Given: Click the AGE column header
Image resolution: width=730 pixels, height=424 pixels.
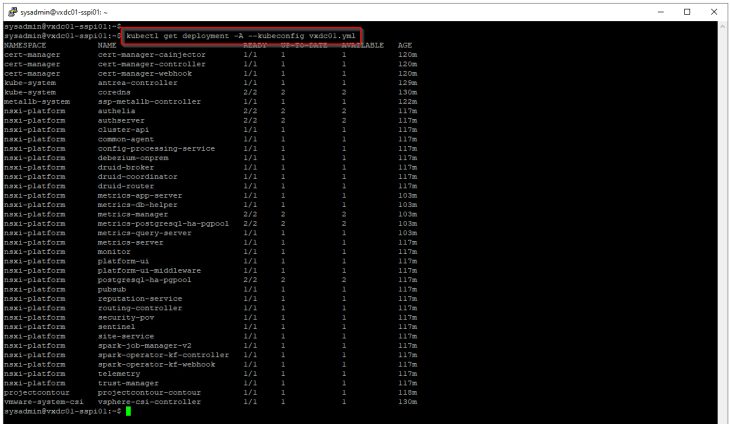Looking at the screenshot, I should coord(404,45).
